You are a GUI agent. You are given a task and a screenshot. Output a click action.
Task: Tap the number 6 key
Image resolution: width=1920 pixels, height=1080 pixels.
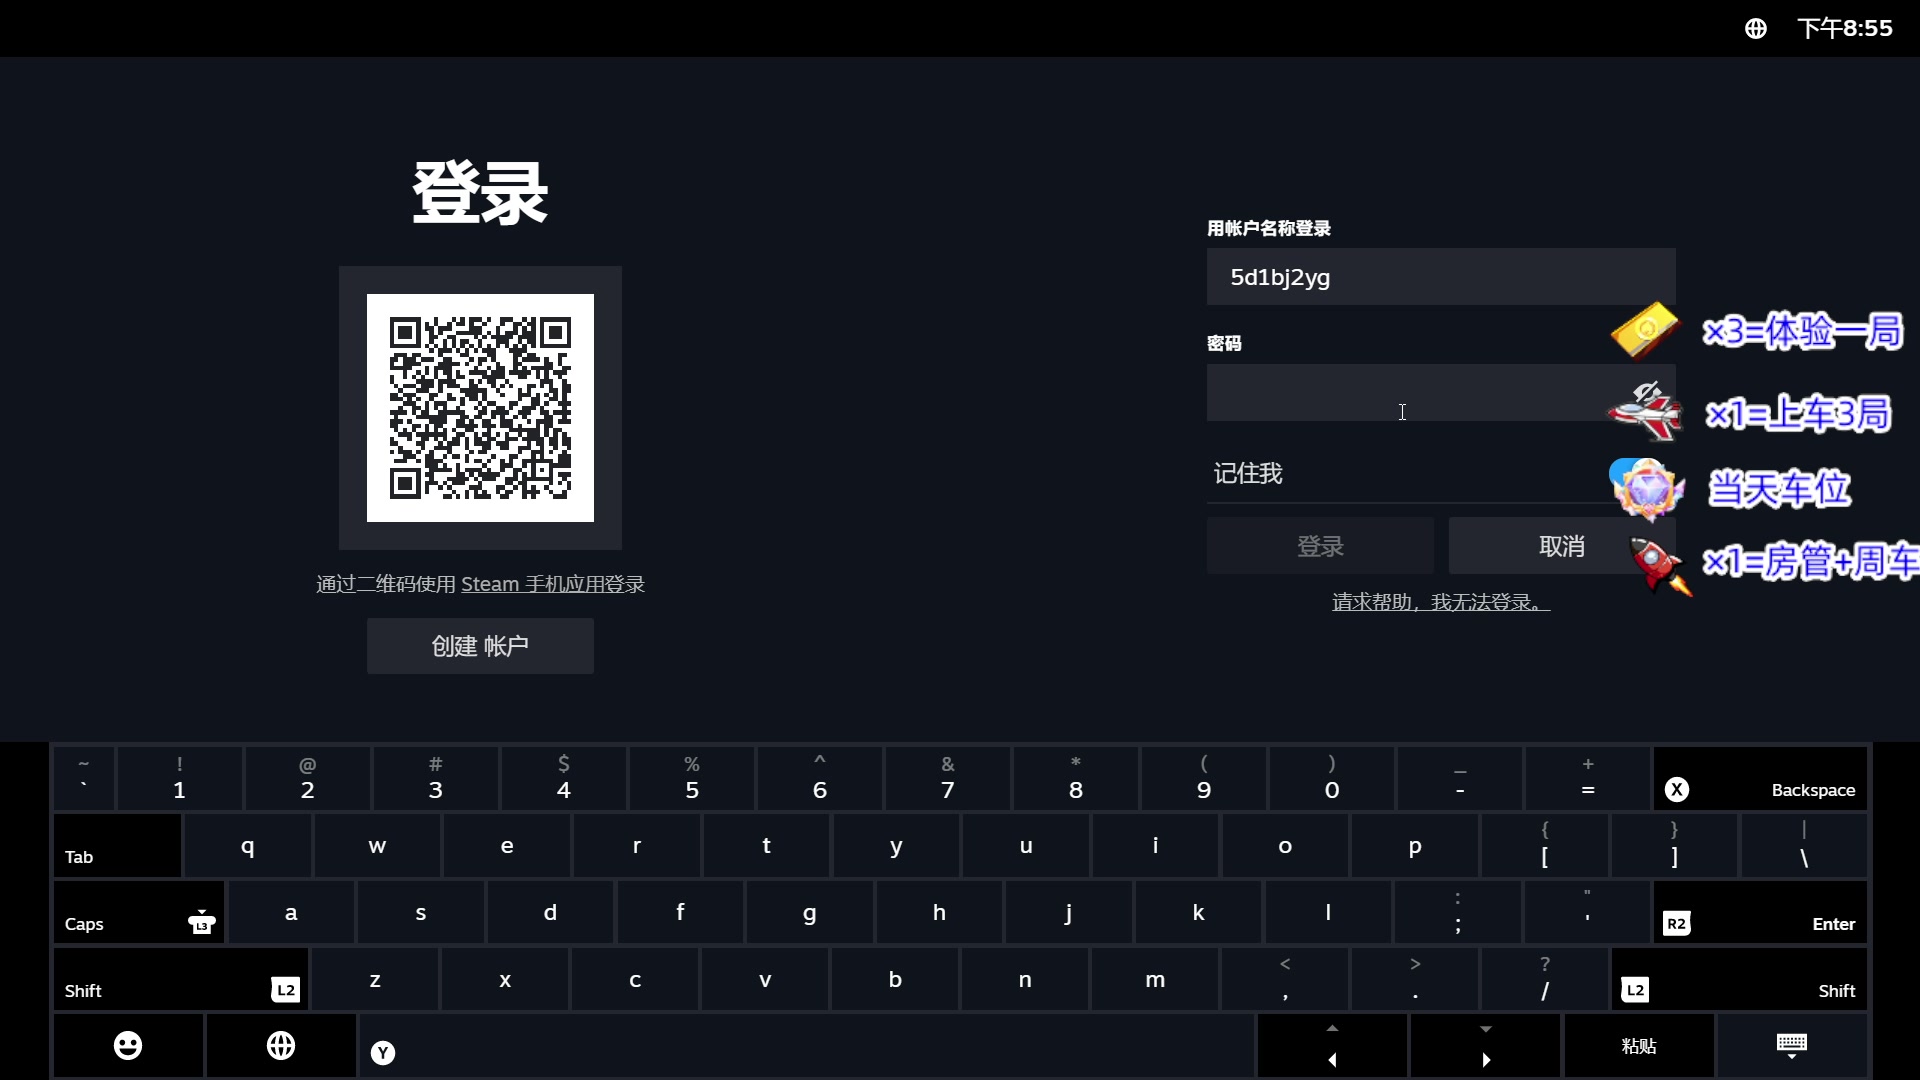pos(820,779)
